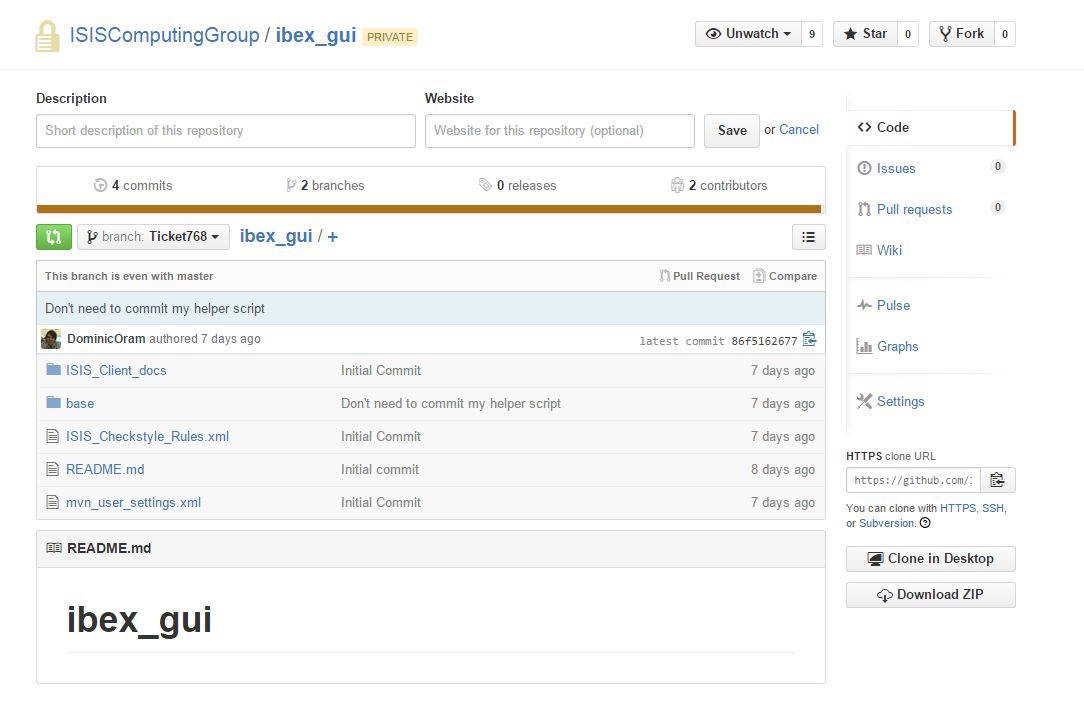The width and height of the screenshot is (1084, 705).
Task: Open the ISIS_Client_docs folder
Action: coord(116,370)
